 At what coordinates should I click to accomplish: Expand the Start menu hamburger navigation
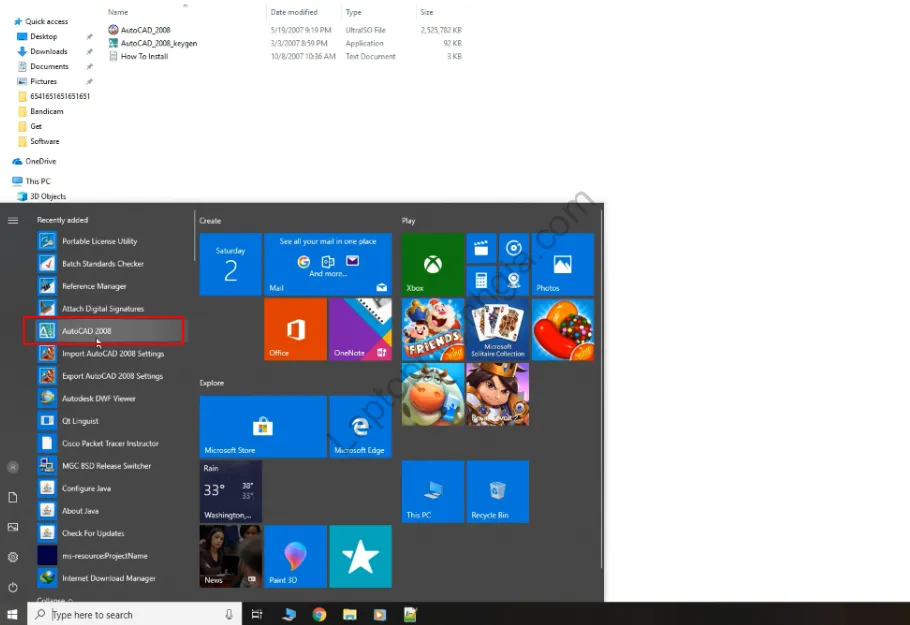click(x=13, y=220)
